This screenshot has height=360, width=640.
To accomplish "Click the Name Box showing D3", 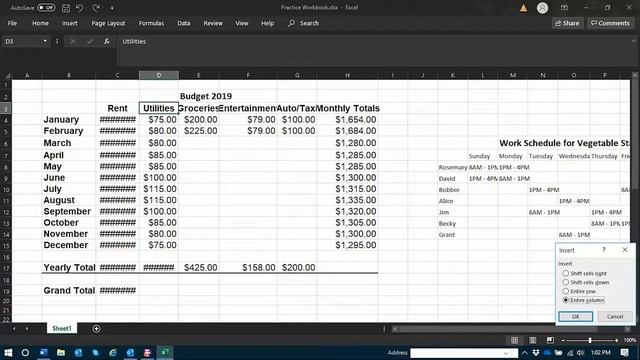I will (x=22, y=41).
